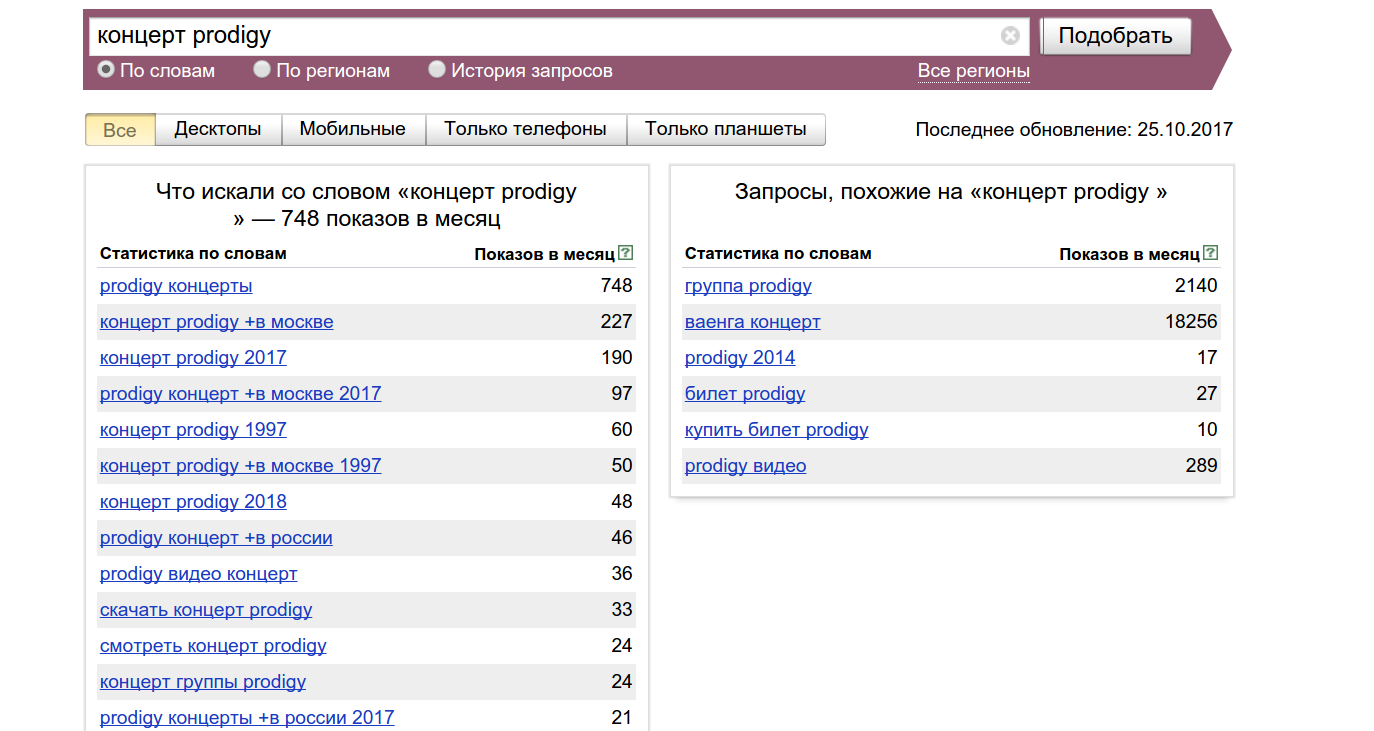Click the value 289 for prodigy видео

pyautogui.click(x=1201, y=466)
